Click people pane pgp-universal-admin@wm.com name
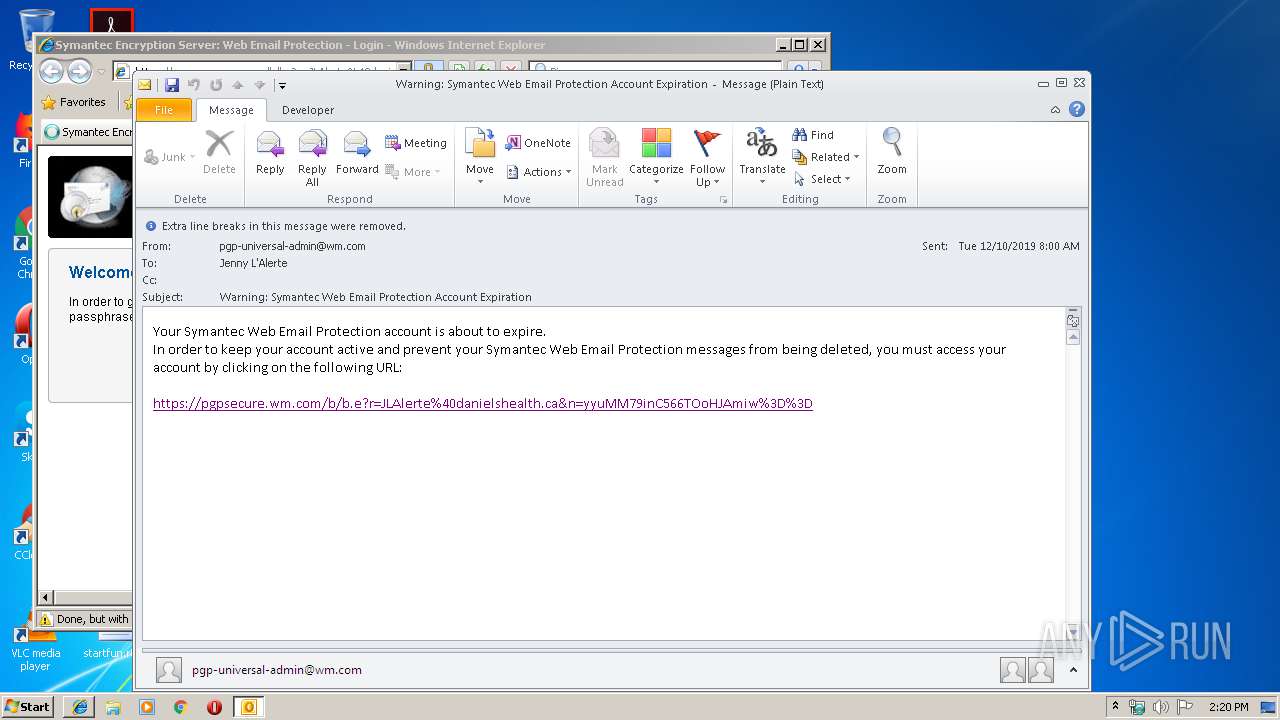 [x=277, y=670]
